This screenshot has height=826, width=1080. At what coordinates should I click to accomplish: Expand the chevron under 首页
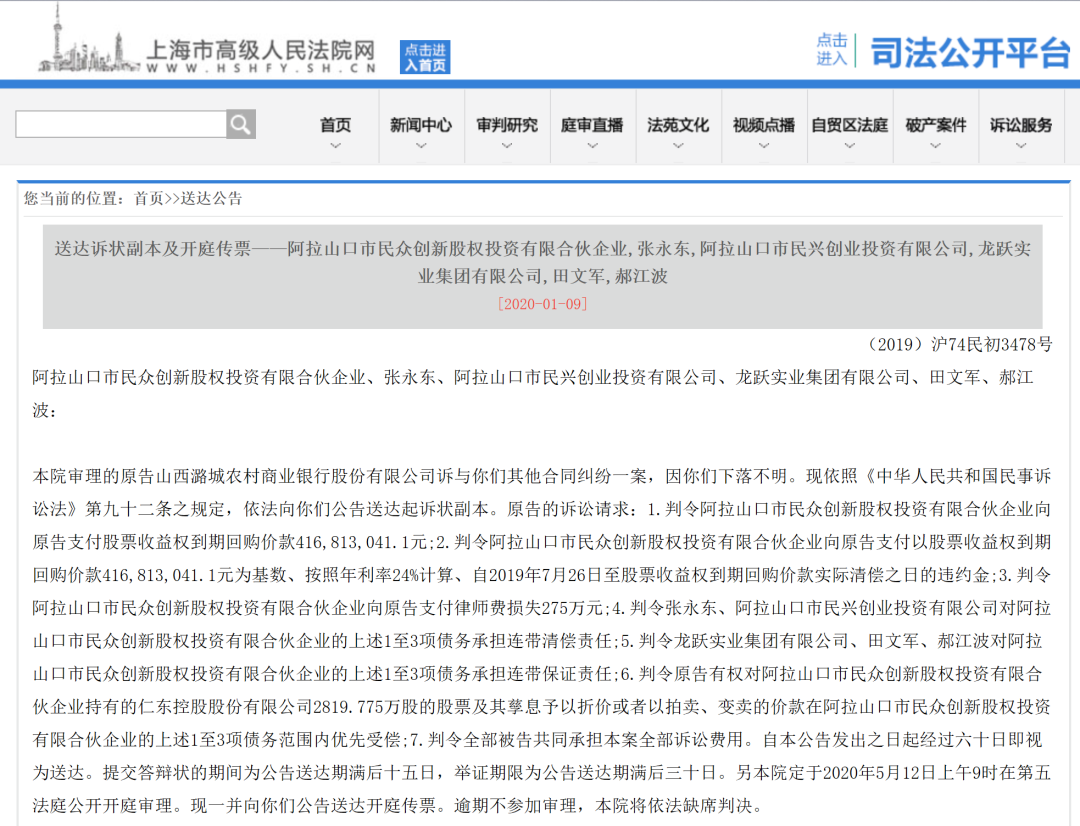pyautogui.click(x=335, y=146)
